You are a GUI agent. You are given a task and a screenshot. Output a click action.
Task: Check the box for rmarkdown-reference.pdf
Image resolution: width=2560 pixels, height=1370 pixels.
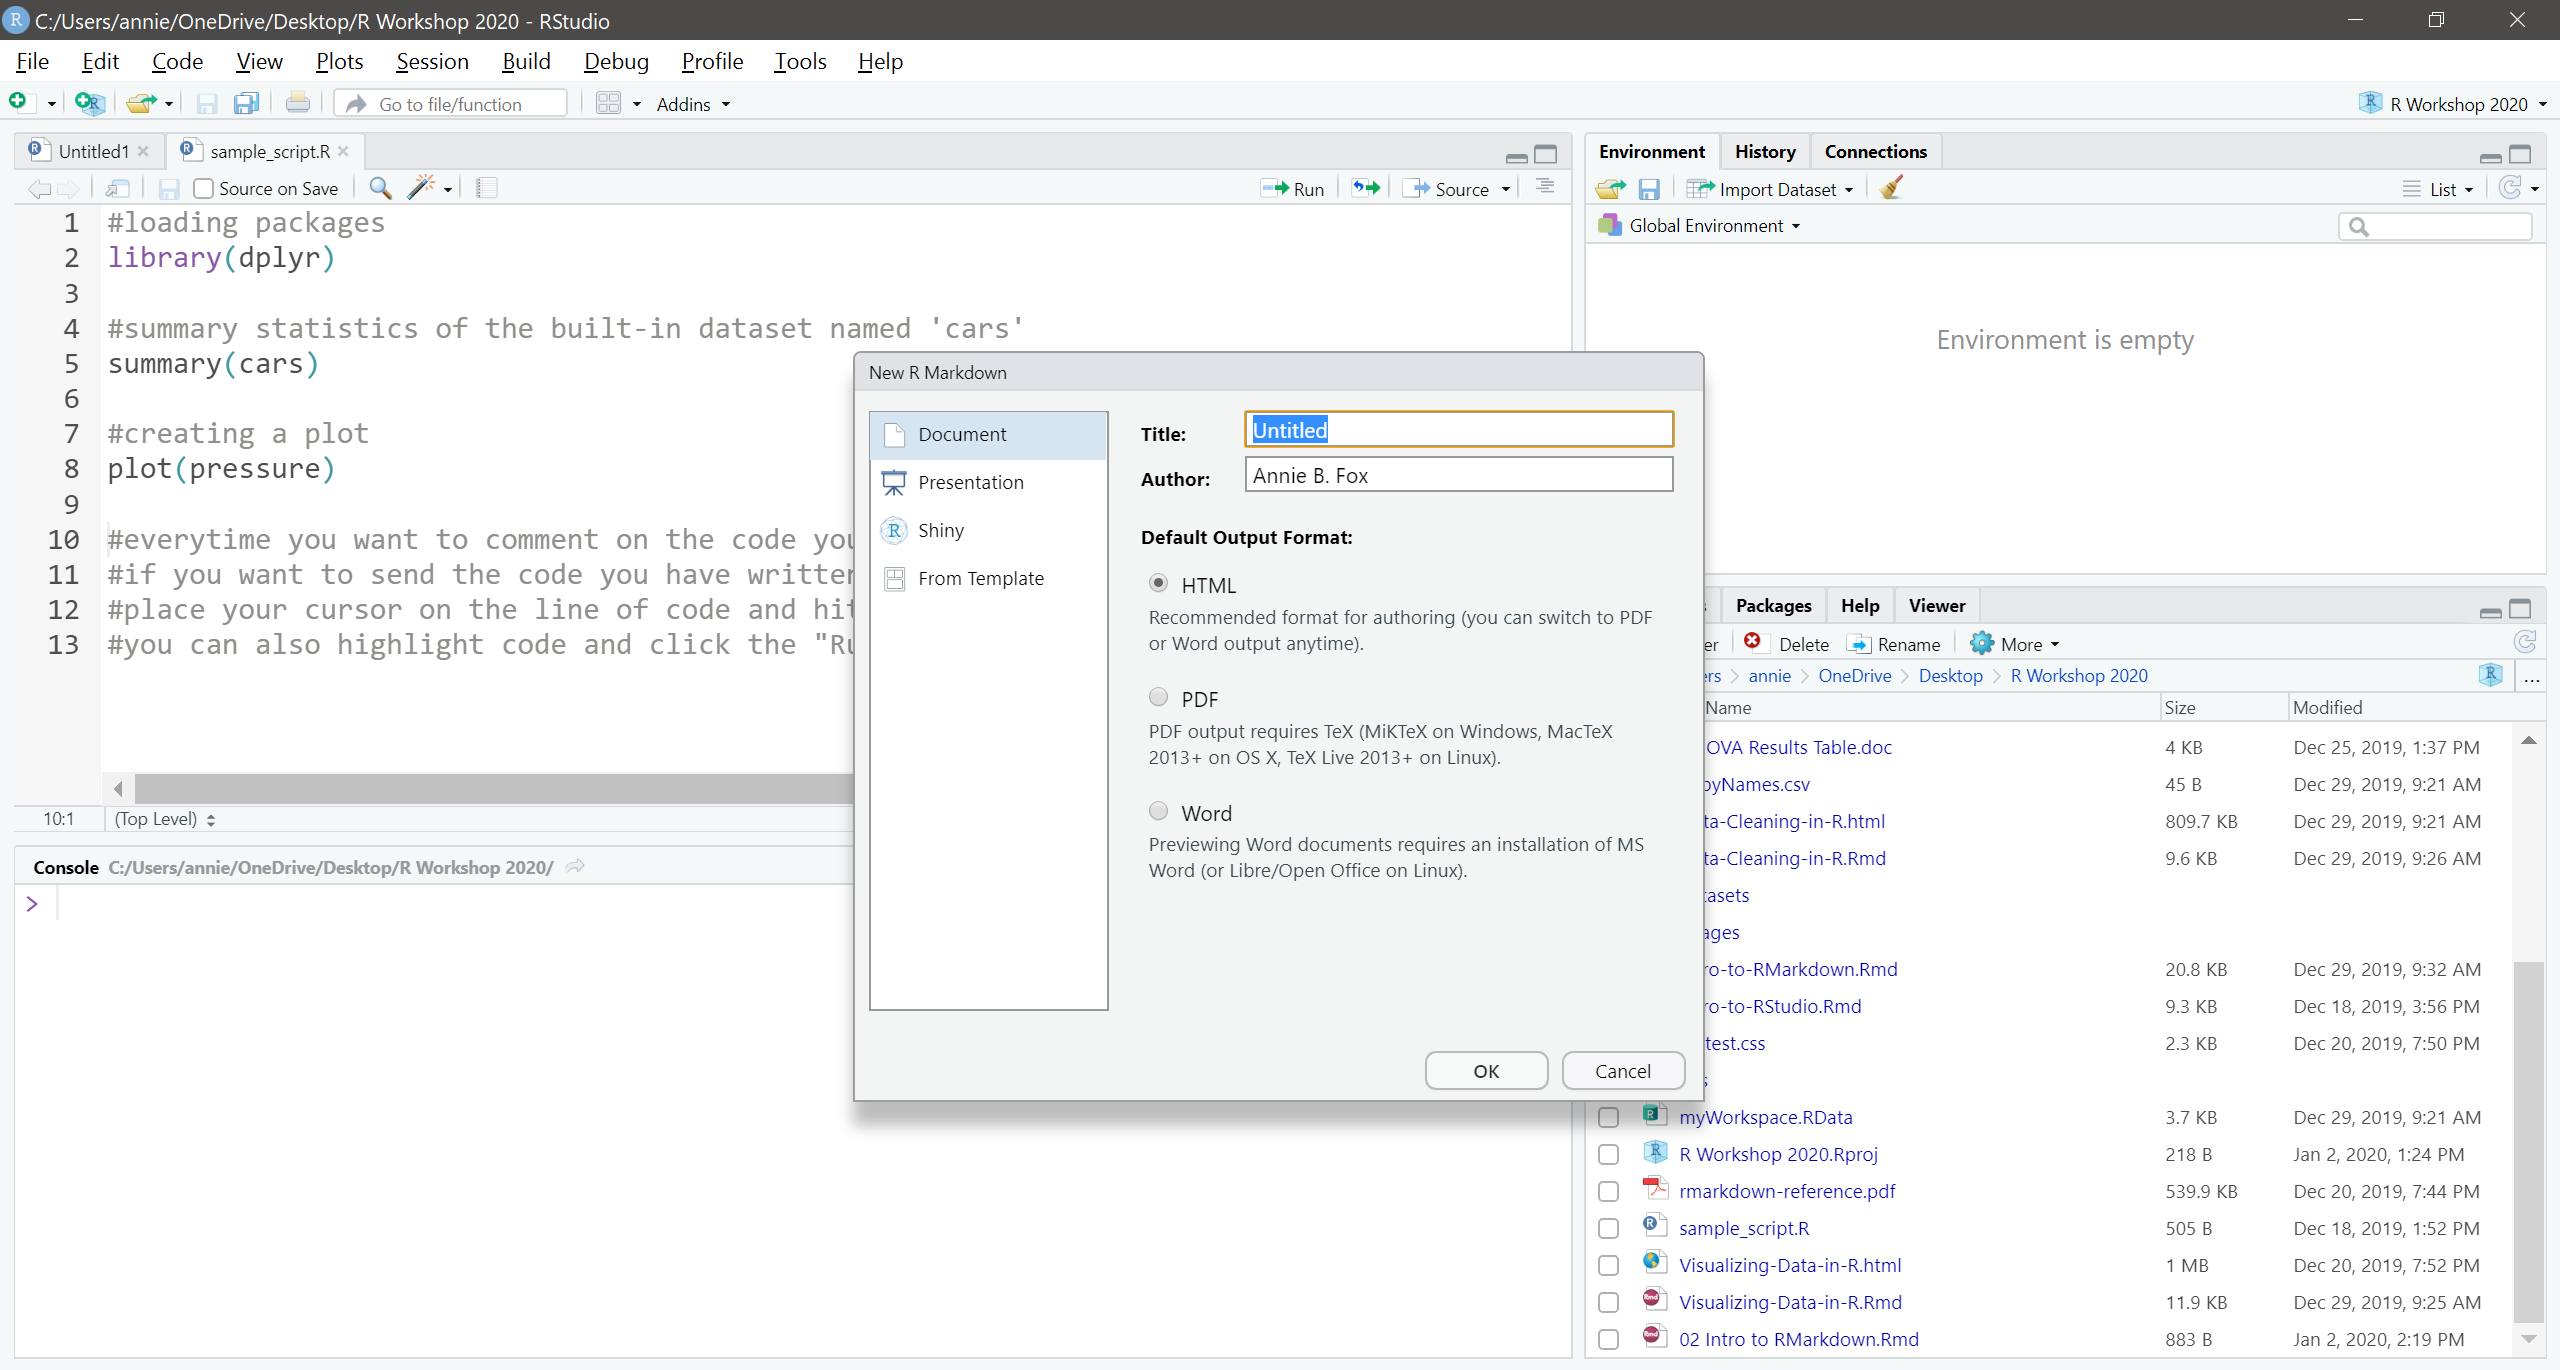click(x=1608, y=1192)
